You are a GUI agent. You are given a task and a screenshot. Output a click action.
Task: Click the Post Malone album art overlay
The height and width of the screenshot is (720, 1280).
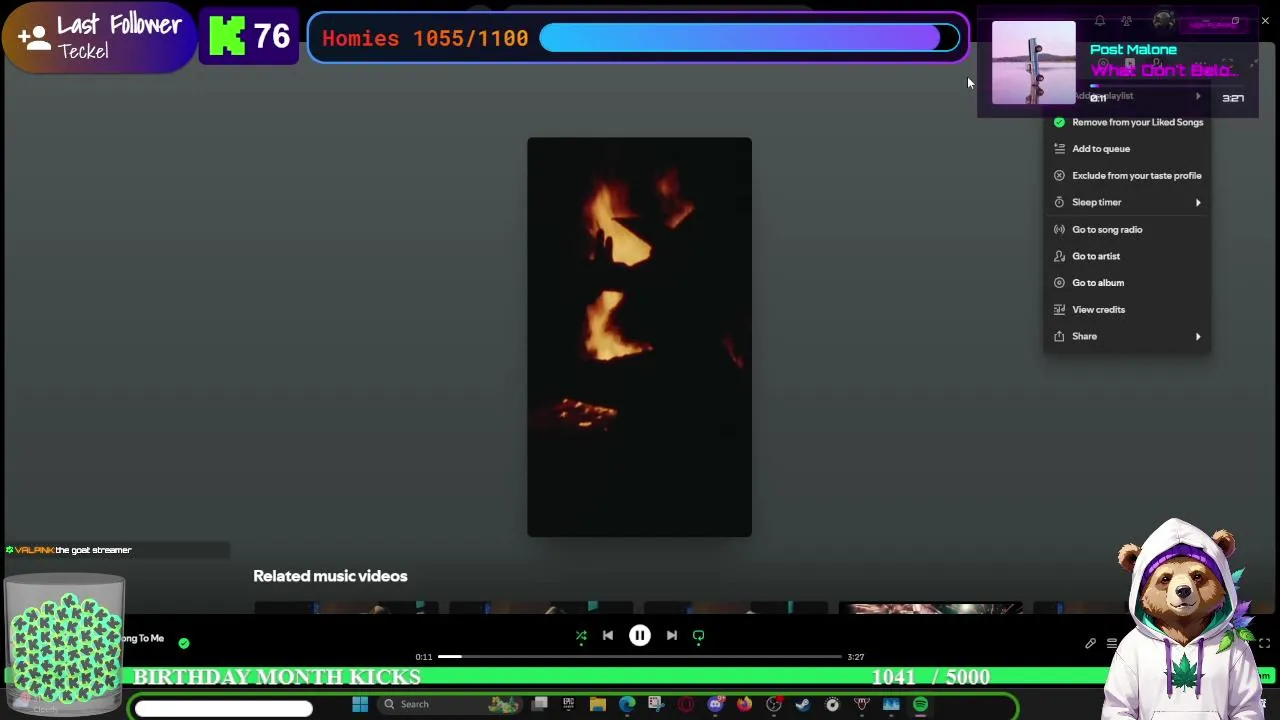[1034, 62]
